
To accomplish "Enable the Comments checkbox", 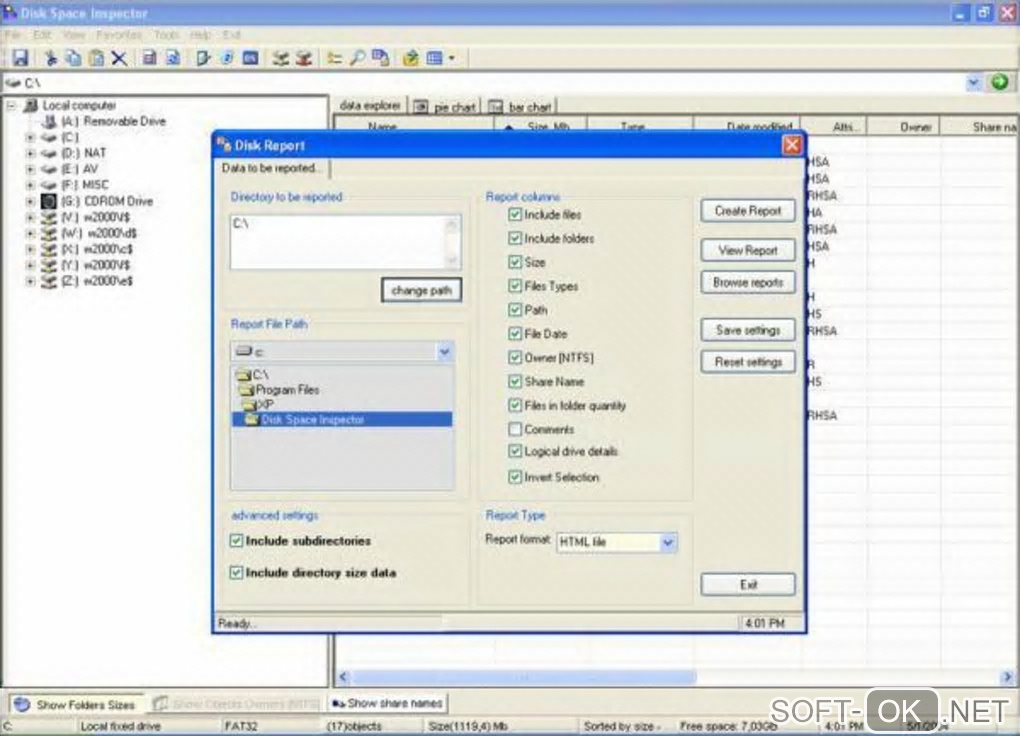I will point(515,429).
